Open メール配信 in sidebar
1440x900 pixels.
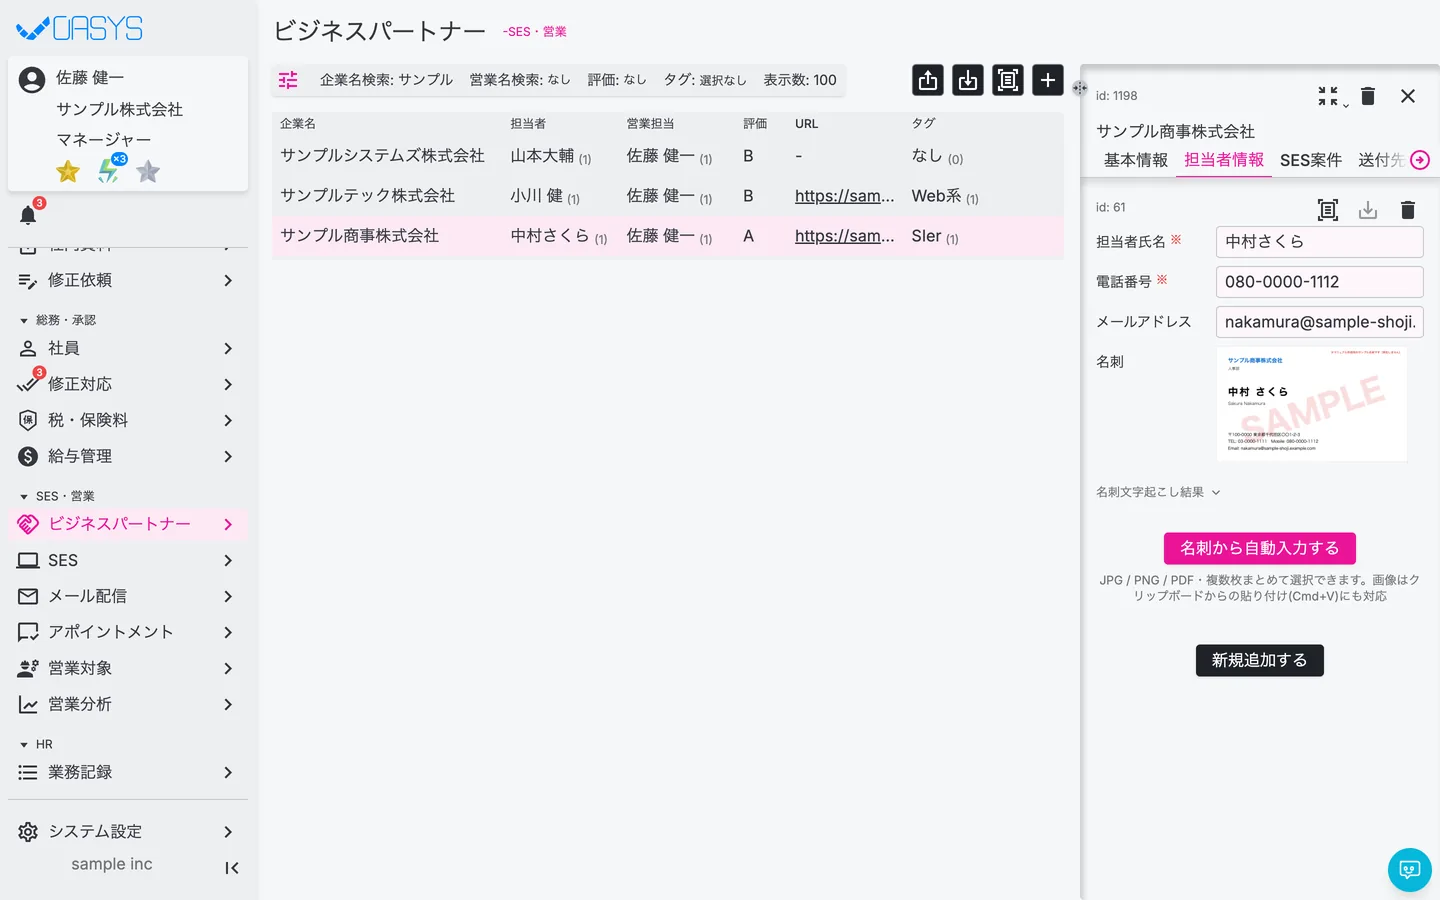pos(128,596)
